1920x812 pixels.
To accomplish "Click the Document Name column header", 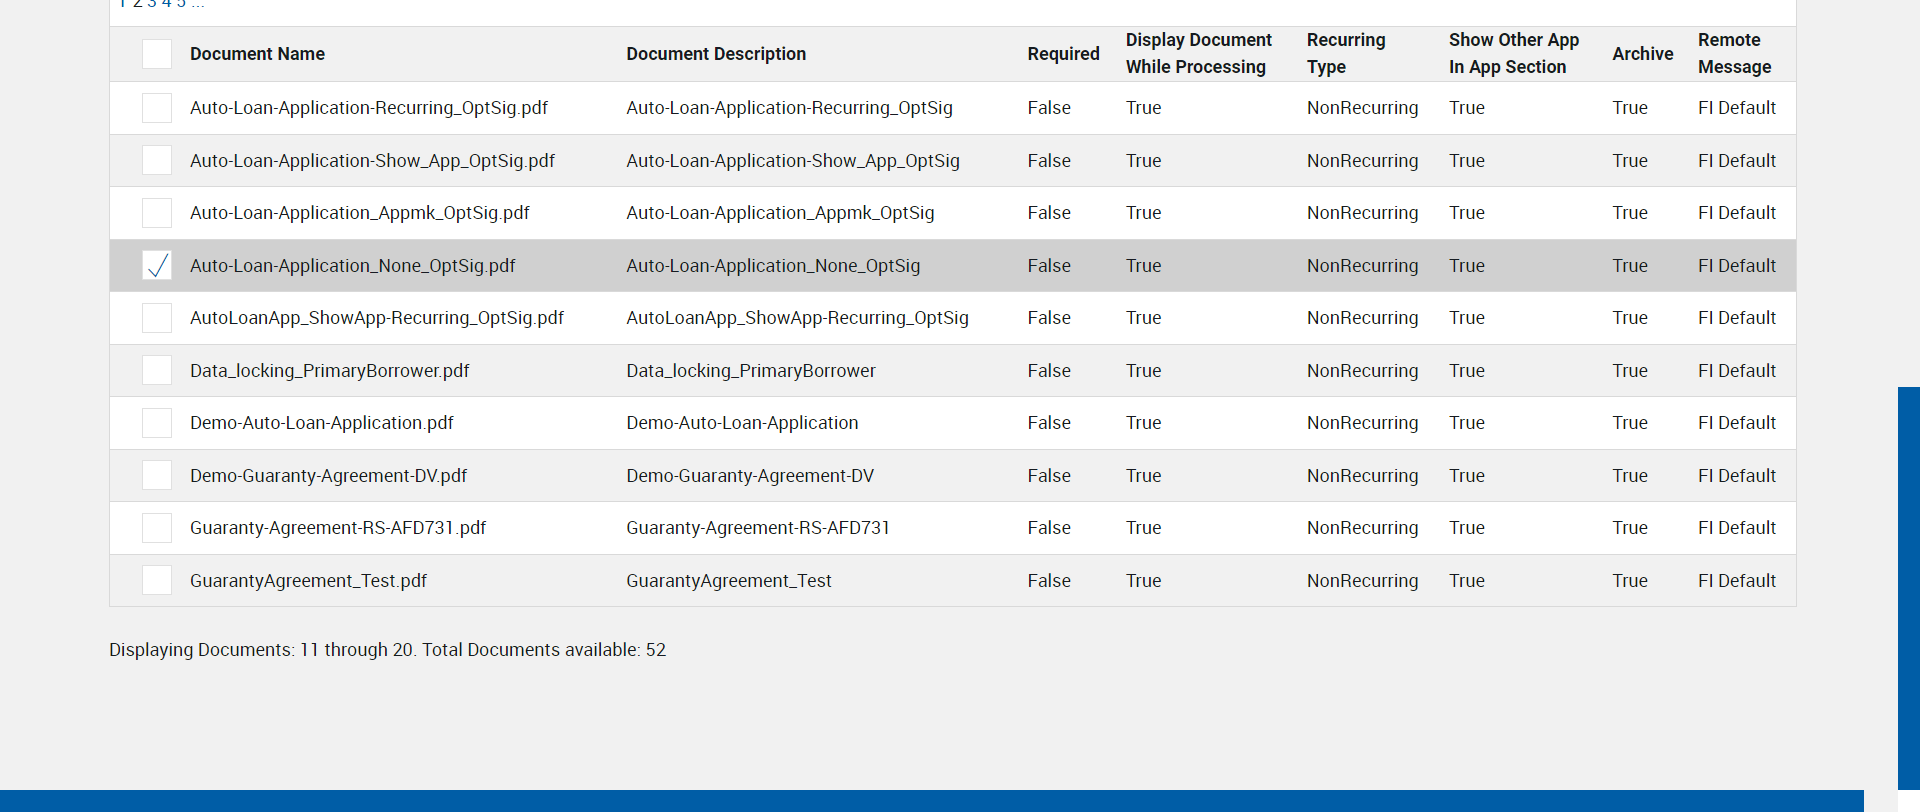I will 257,54.
